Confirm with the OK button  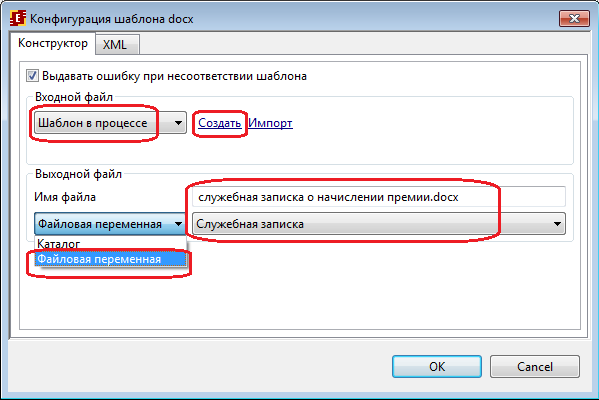pyautogui.click(x=437, y=366)
